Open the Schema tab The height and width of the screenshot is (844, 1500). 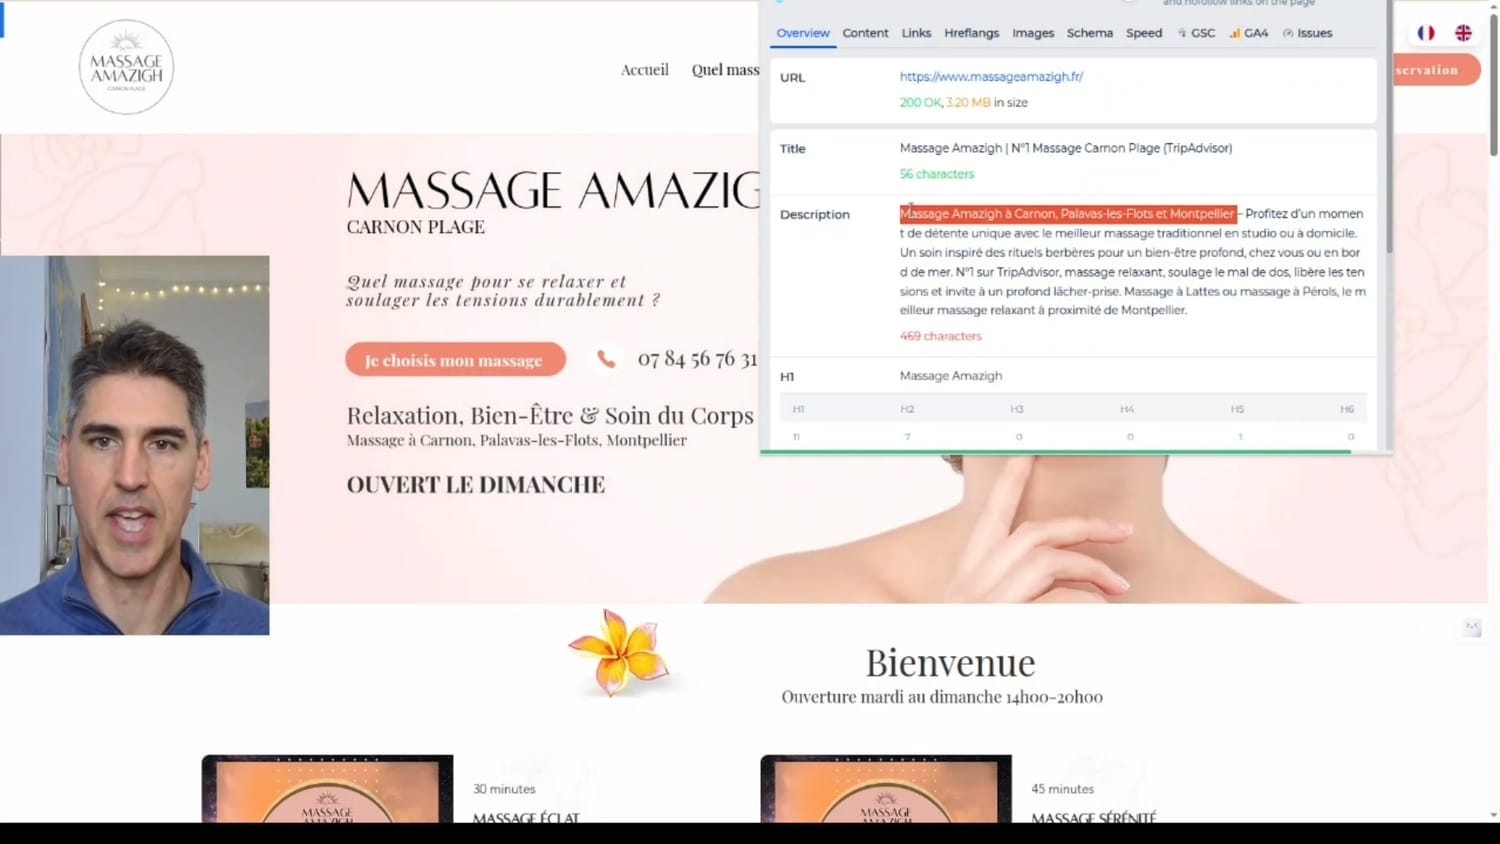pyautogui.click(x=1089, y=33)
